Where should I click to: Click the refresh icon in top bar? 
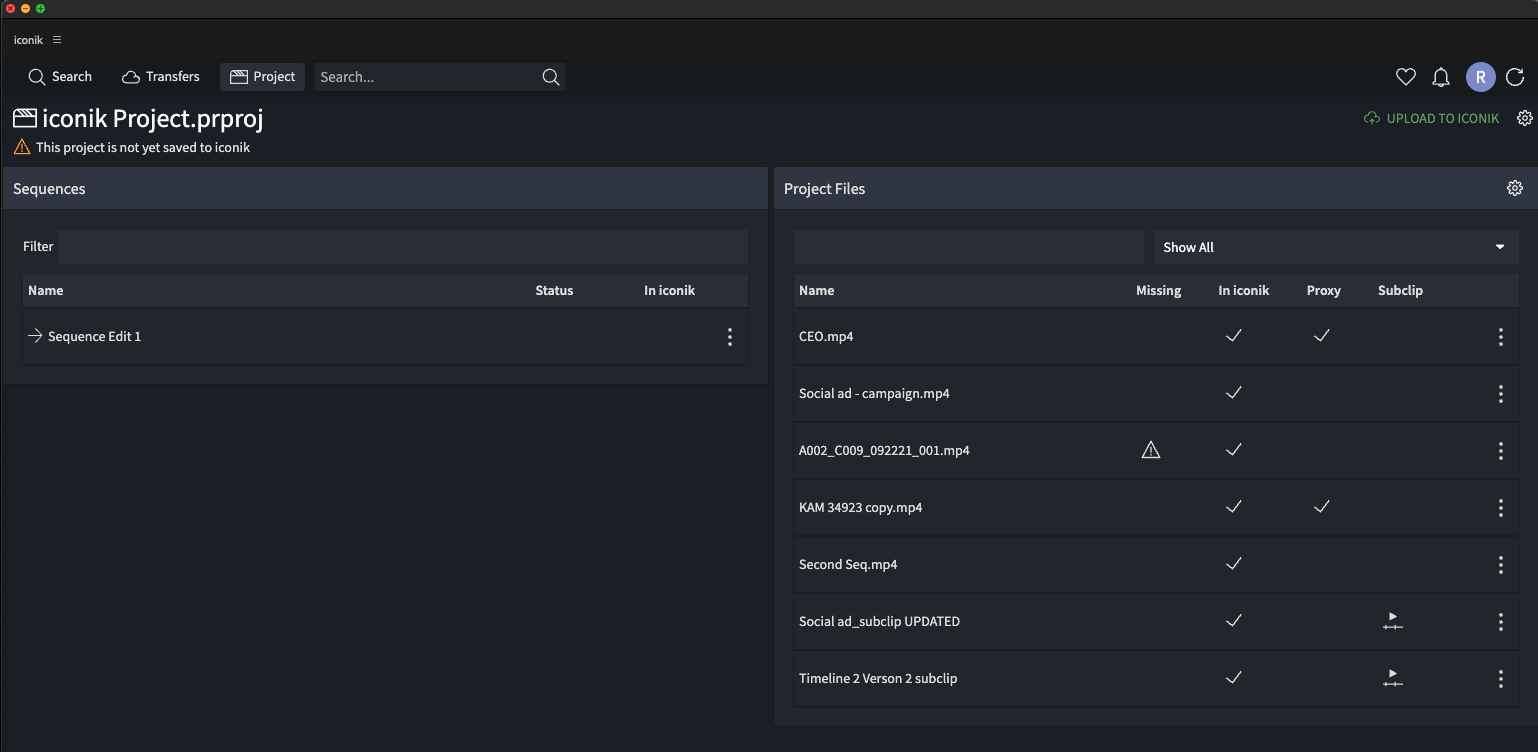pyautogui.click(x=1515, y=77)
